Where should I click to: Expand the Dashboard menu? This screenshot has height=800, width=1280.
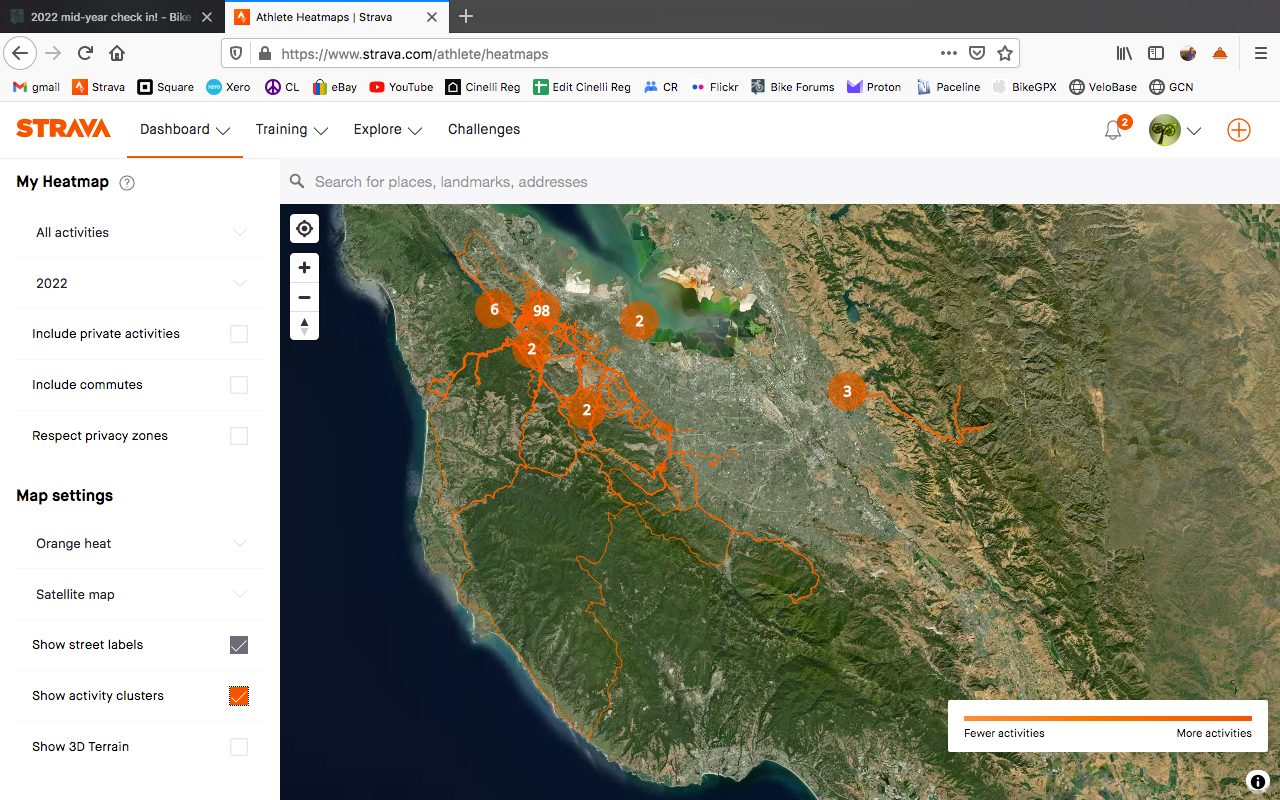(185, 130)
